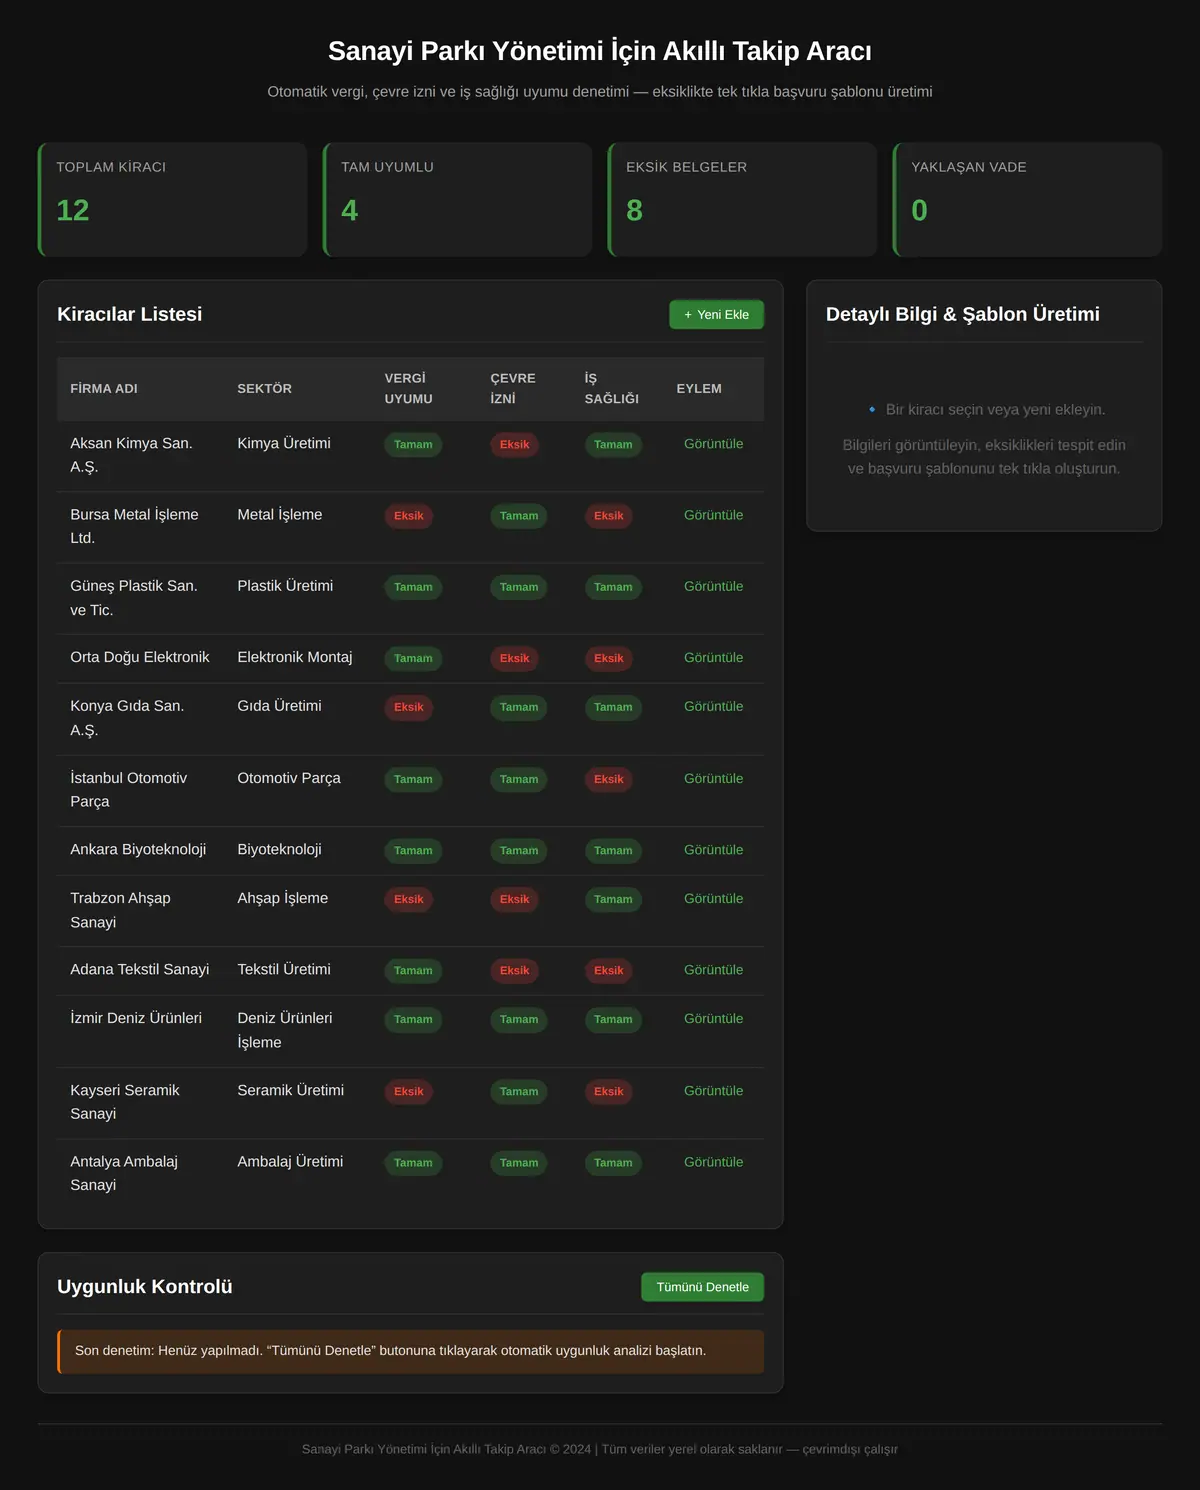
Task: Click the "Son denetim" notice banner
Action: pos(410,1351)
